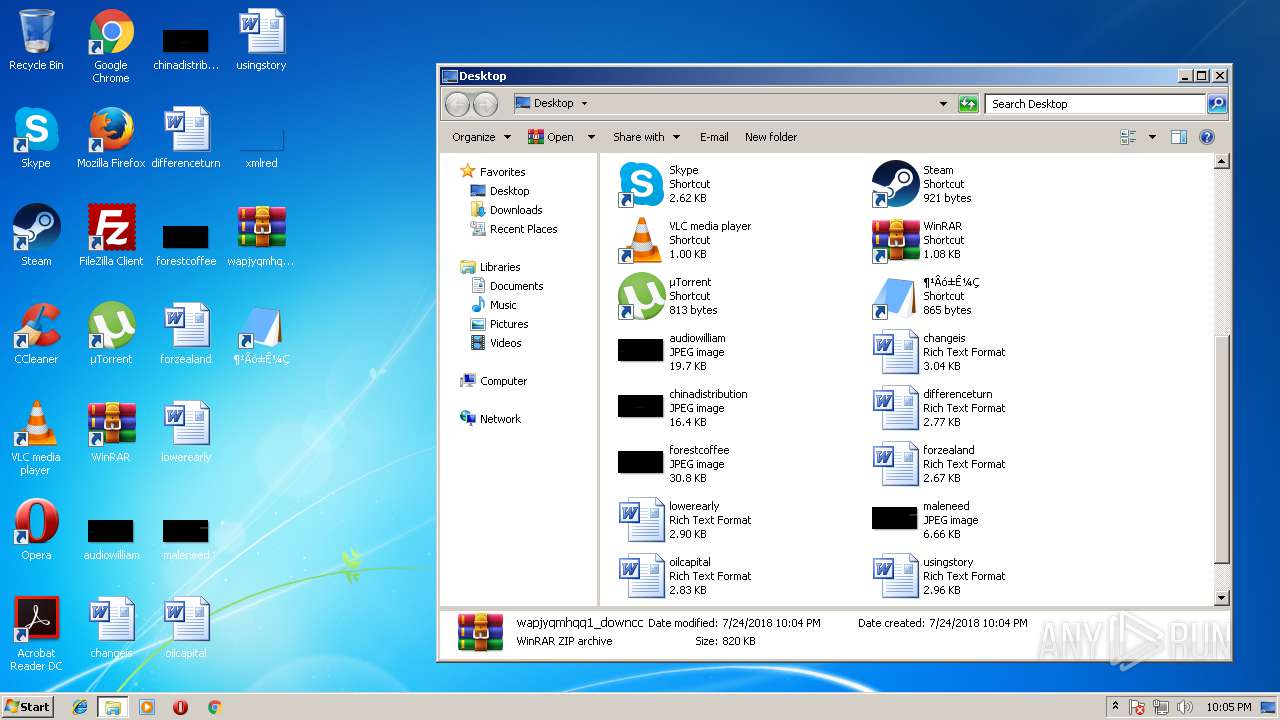Click the Forward navigation button in Explorer

[485, 104]
